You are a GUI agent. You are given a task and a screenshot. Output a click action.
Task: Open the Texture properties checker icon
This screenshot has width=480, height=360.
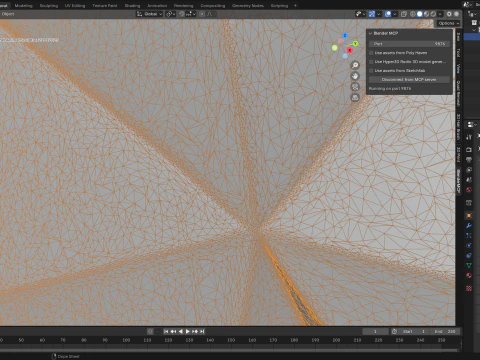(x=469, y=288)
